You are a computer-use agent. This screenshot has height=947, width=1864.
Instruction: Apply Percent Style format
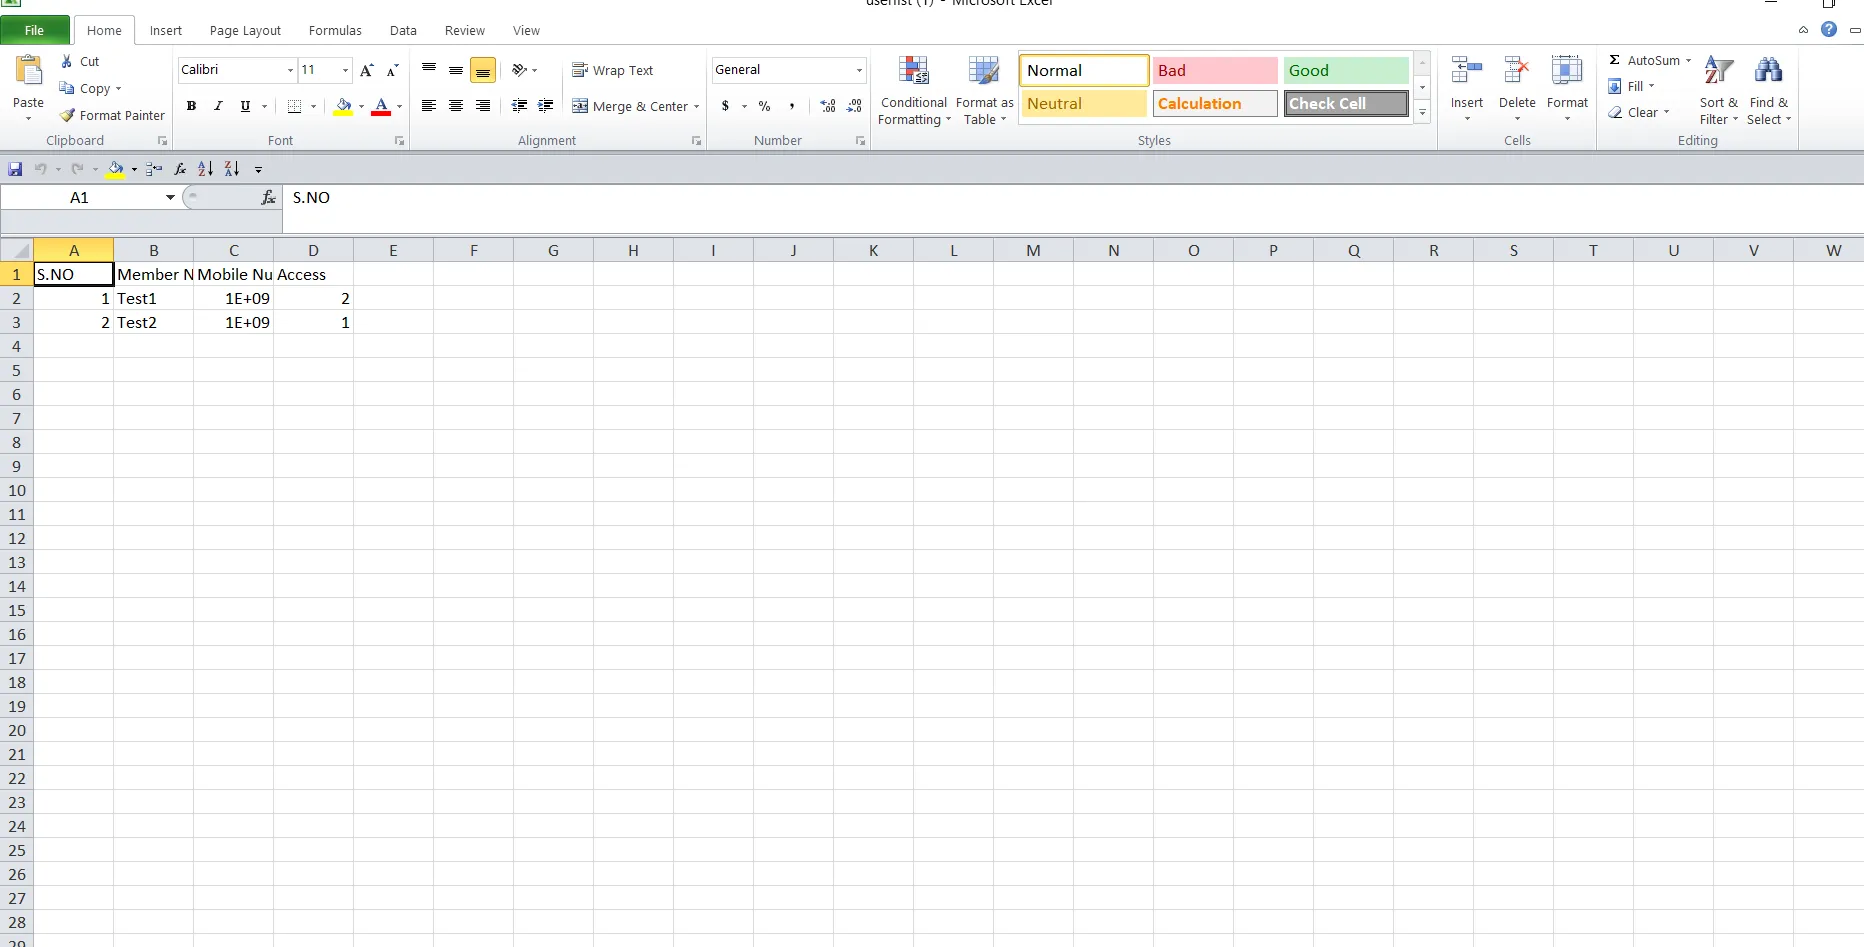pos(765,106)
